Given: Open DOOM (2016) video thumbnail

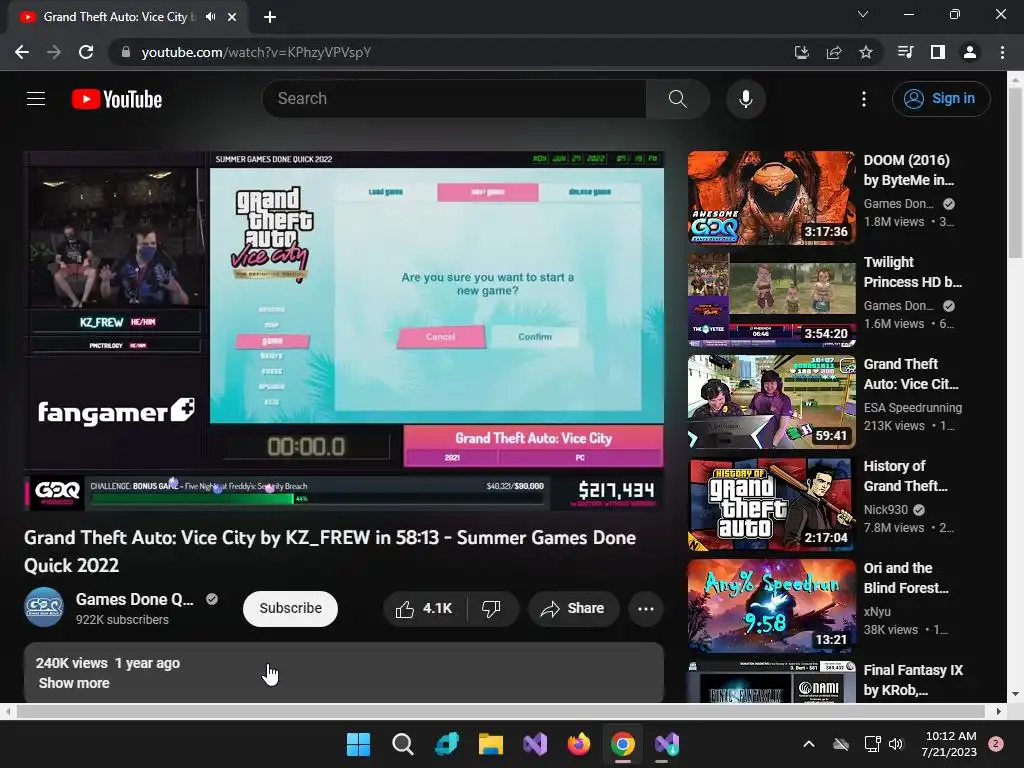Looking at the screenshot, I should 771,198.
